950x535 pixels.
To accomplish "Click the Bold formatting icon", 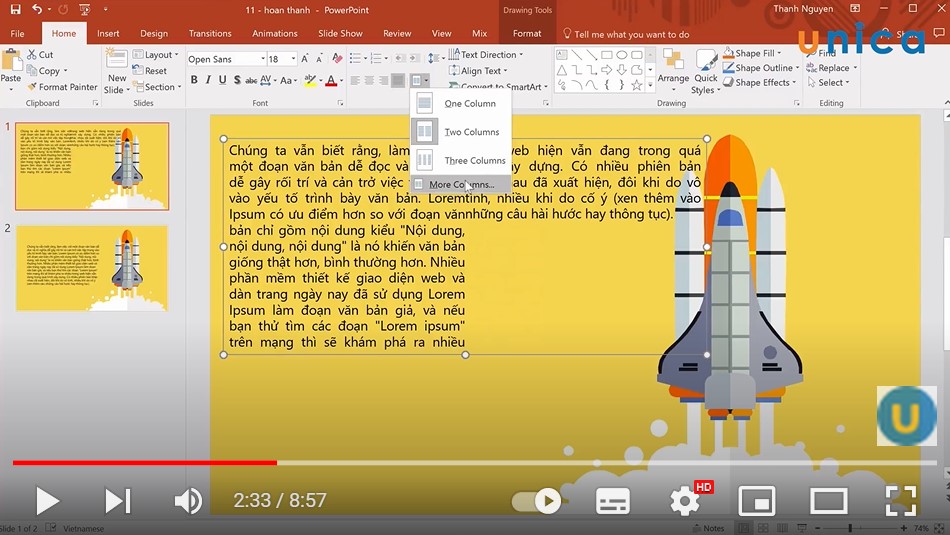I will click(x=194, y=80).
